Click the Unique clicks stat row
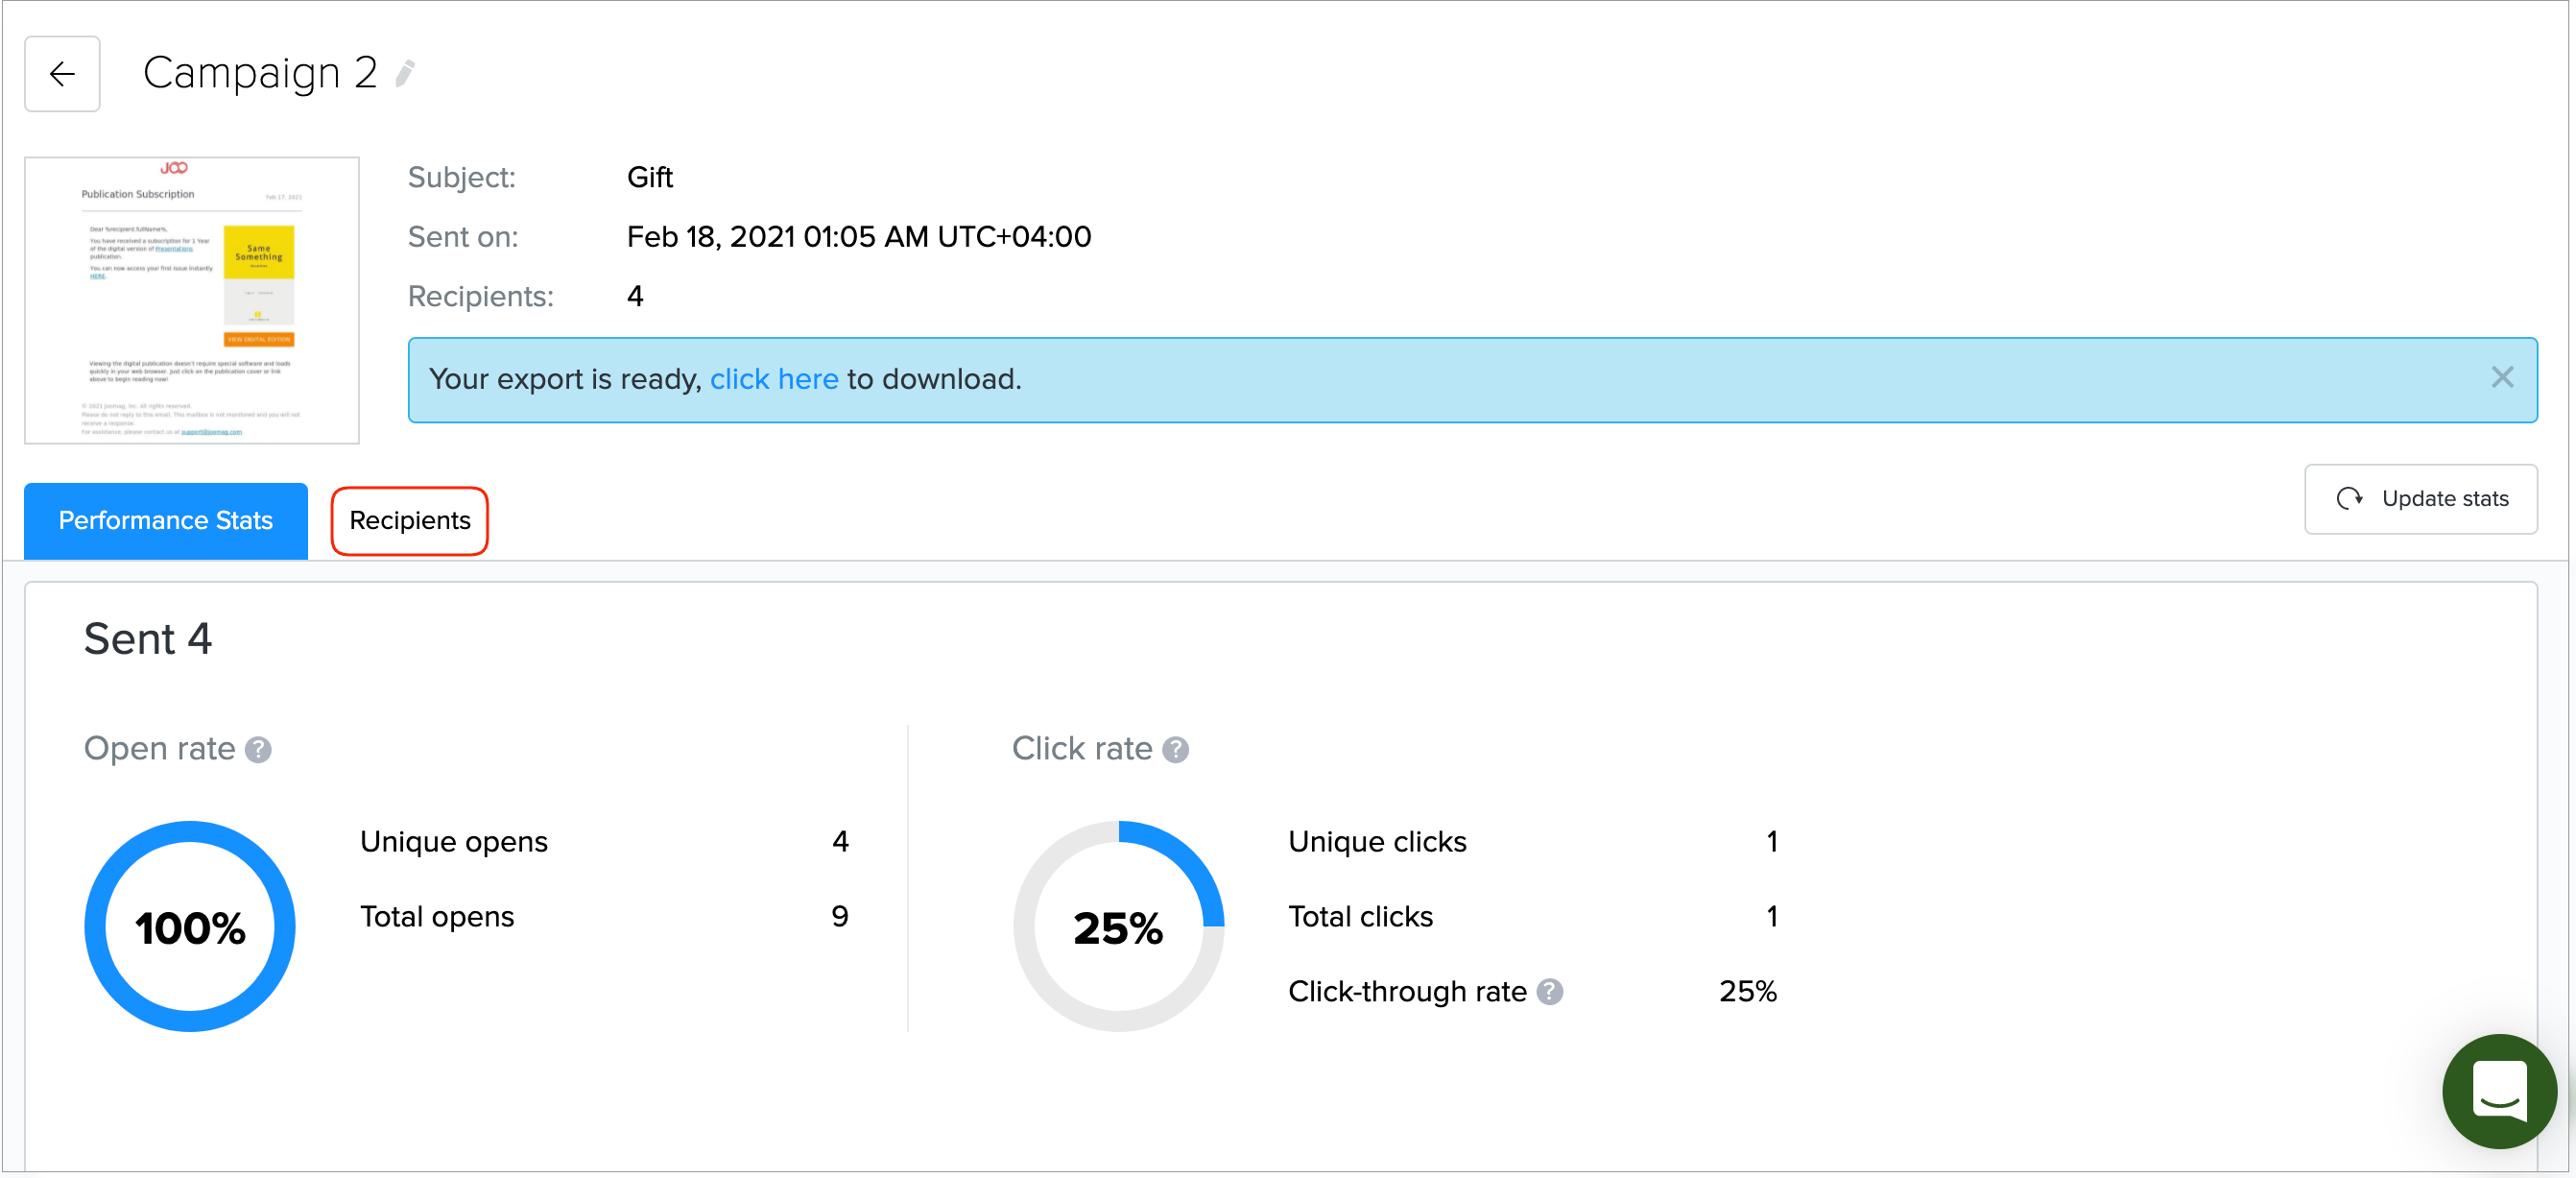 tap(1531, 841)
